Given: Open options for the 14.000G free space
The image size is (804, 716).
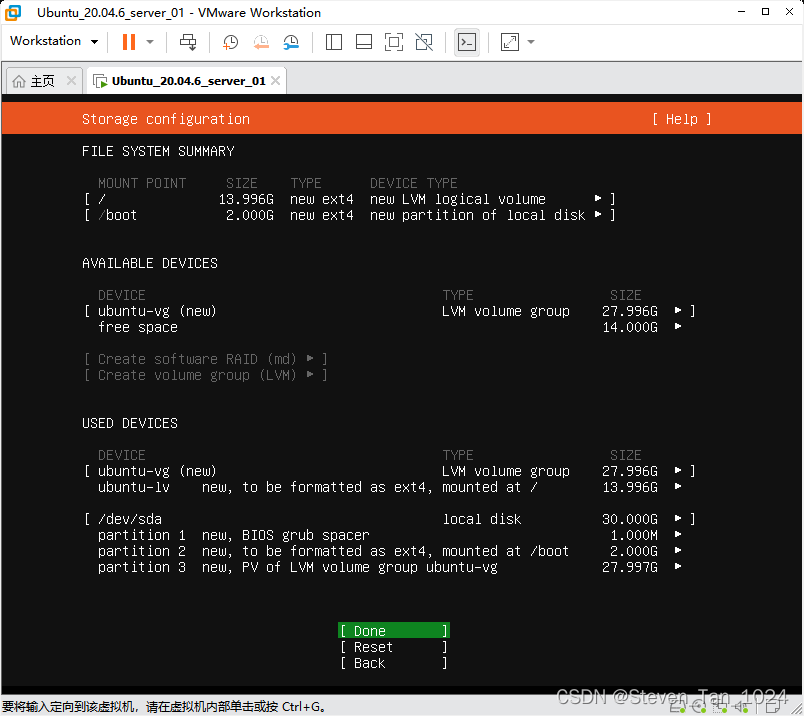Looking at the screenshot, I should (390, 327).
